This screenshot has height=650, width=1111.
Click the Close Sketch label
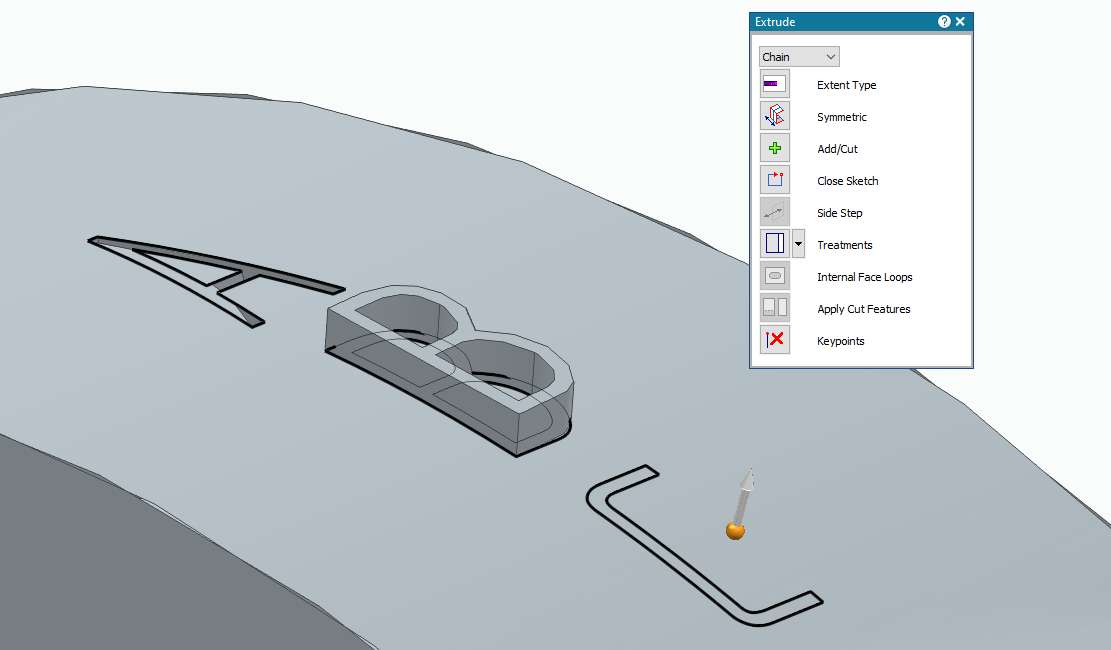(x=847, y=181)
